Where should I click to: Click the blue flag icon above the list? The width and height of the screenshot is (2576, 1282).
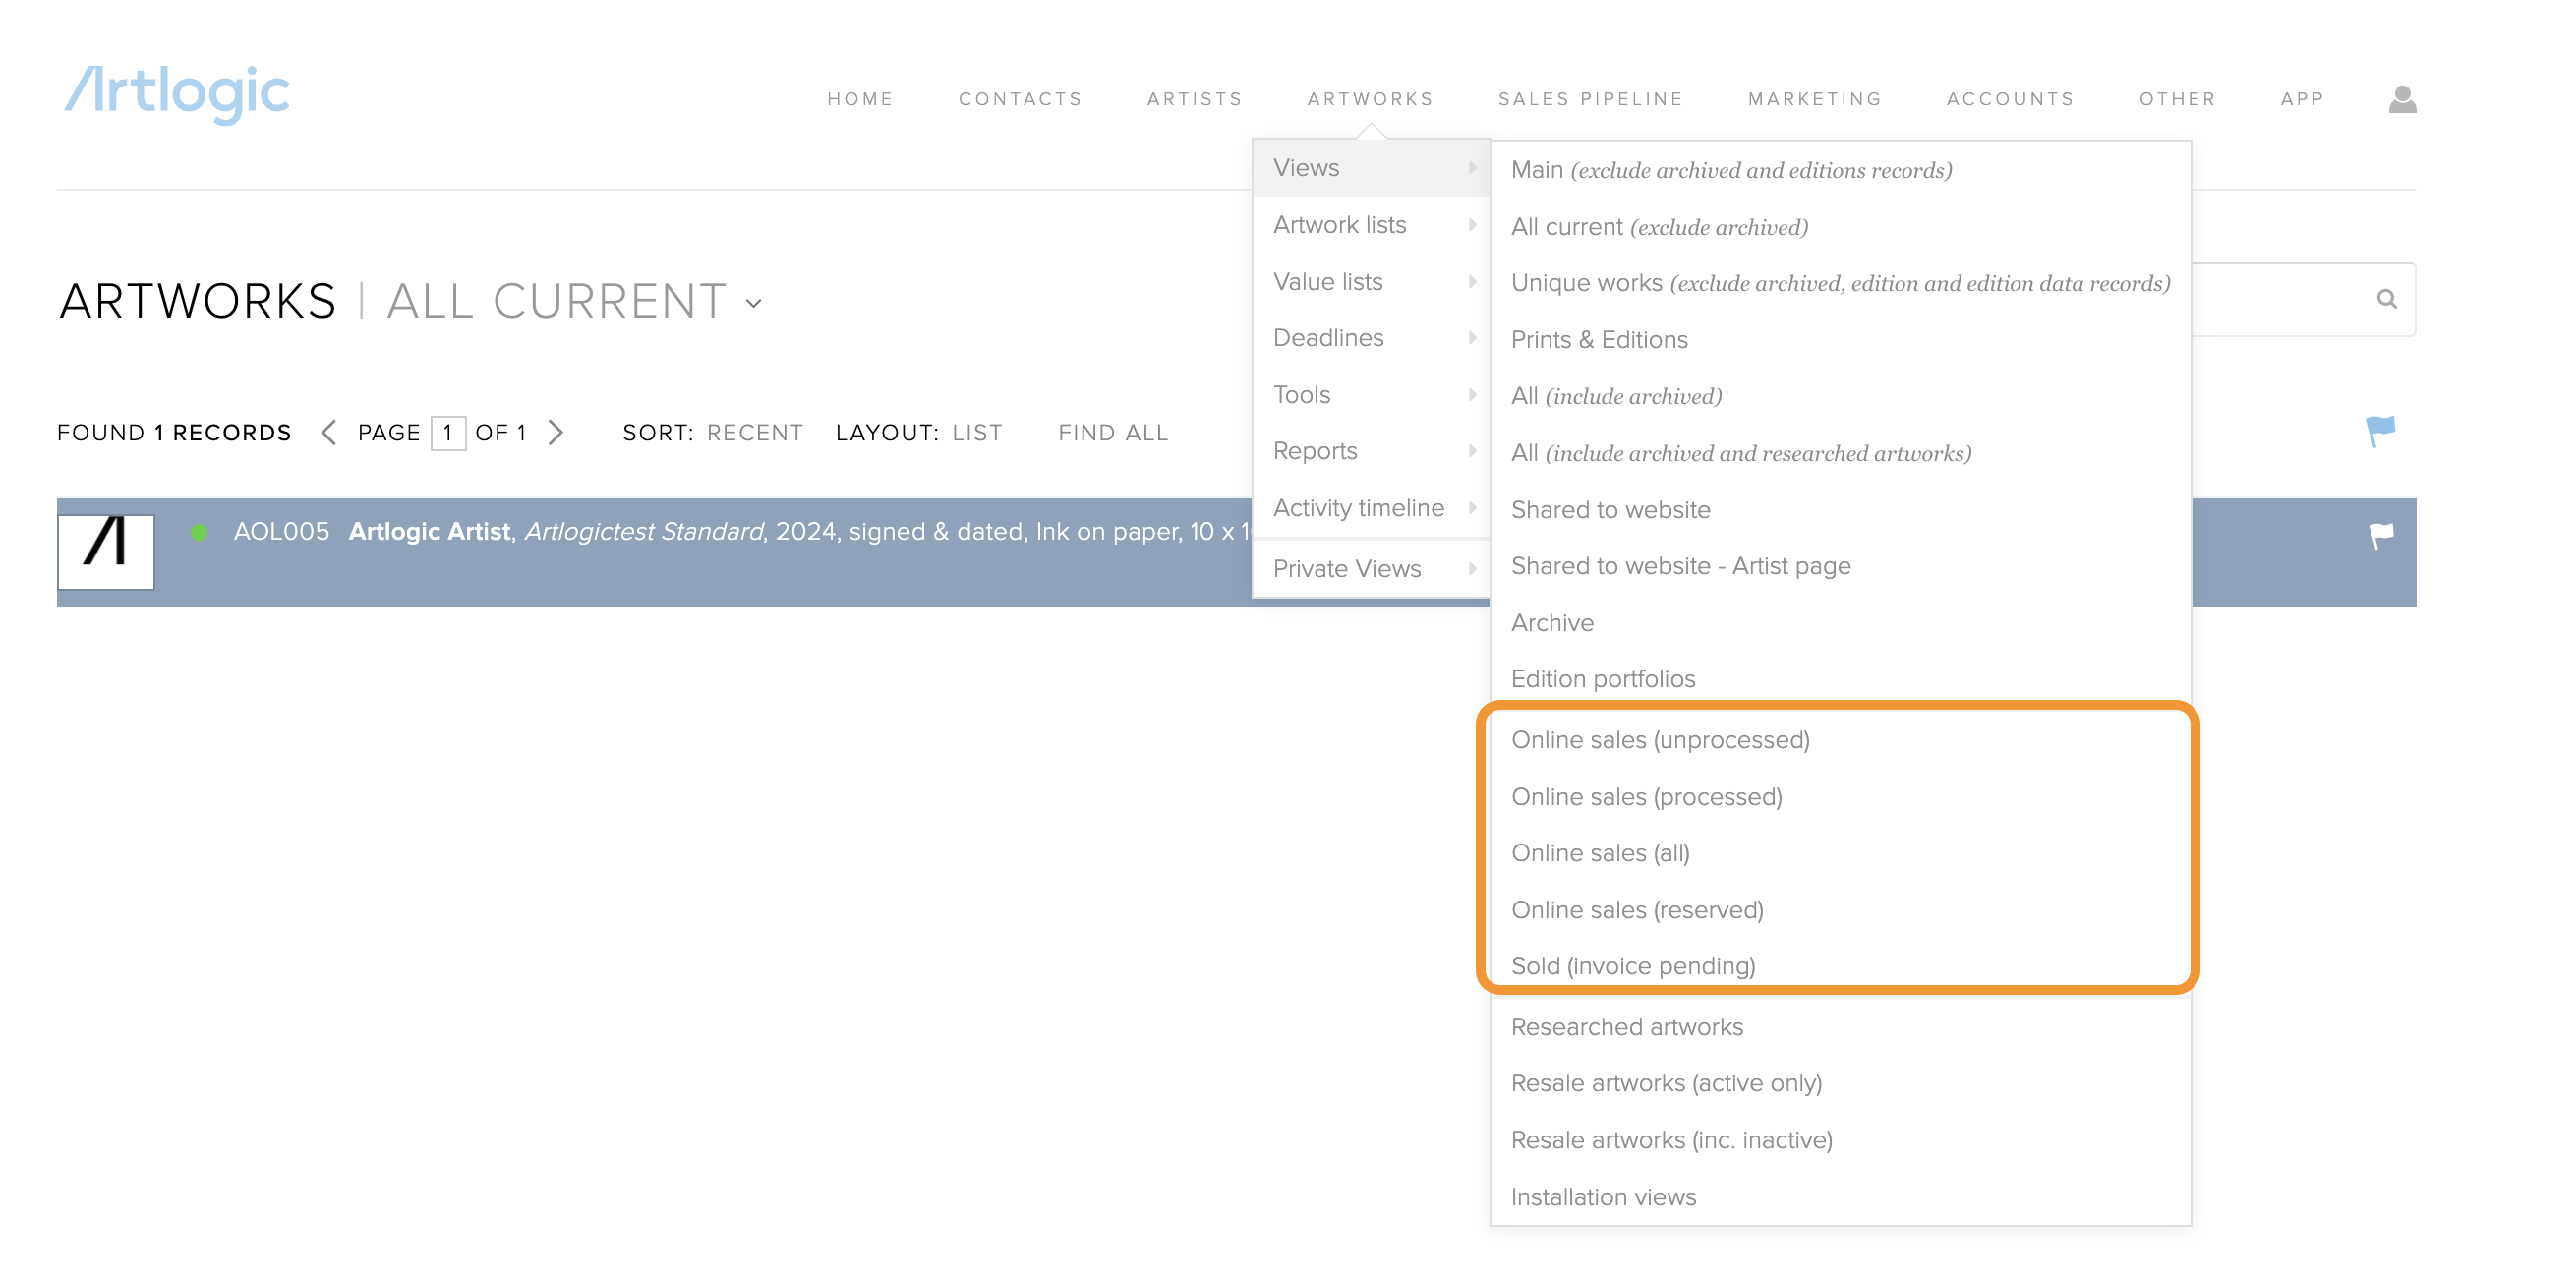(2380, 431)
